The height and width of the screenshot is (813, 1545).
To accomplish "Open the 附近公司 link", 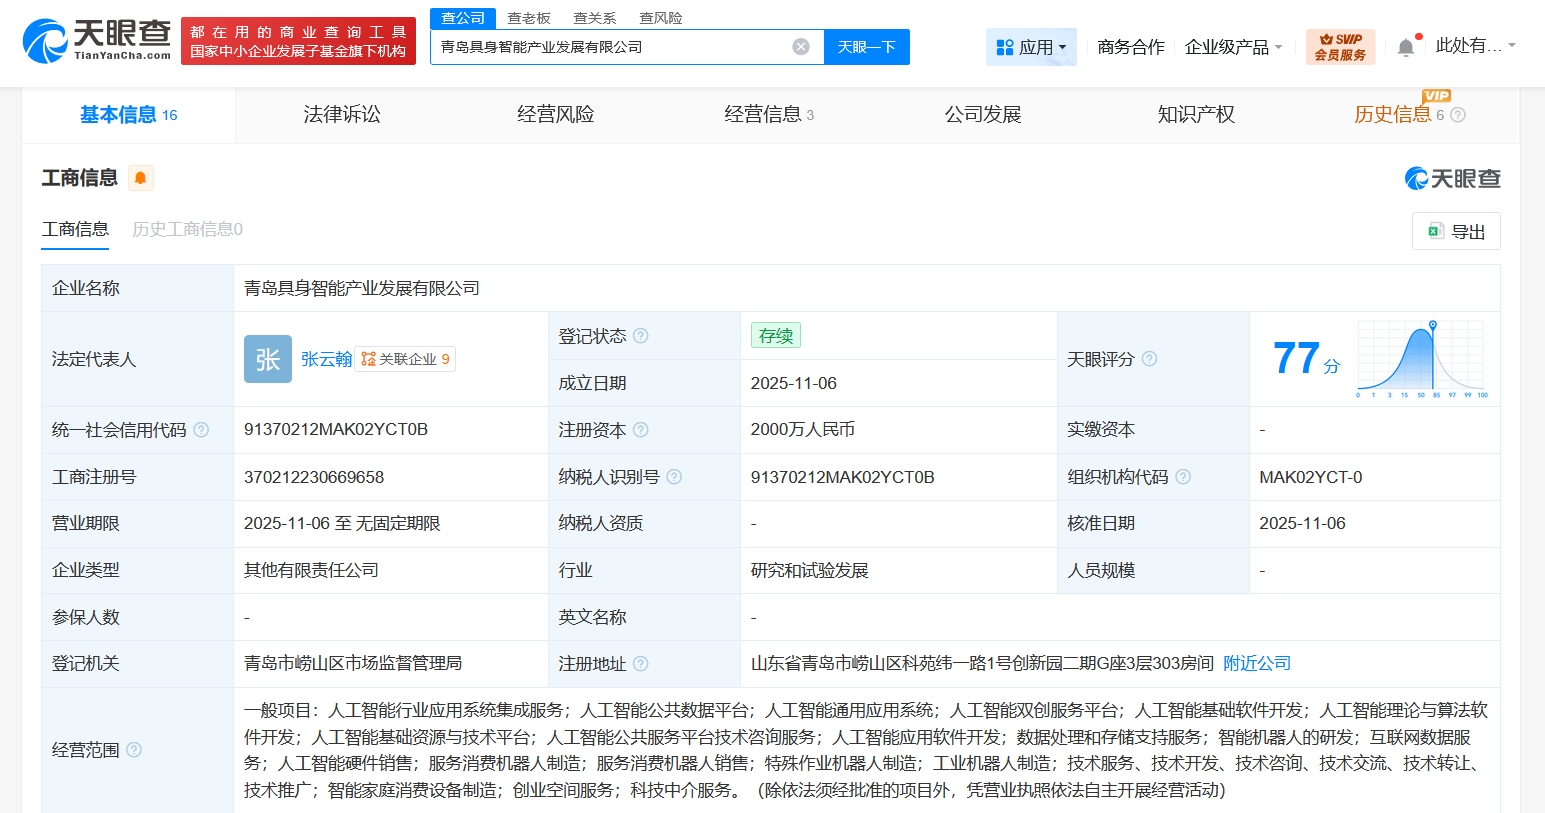I will click(x=1256, y=663).
